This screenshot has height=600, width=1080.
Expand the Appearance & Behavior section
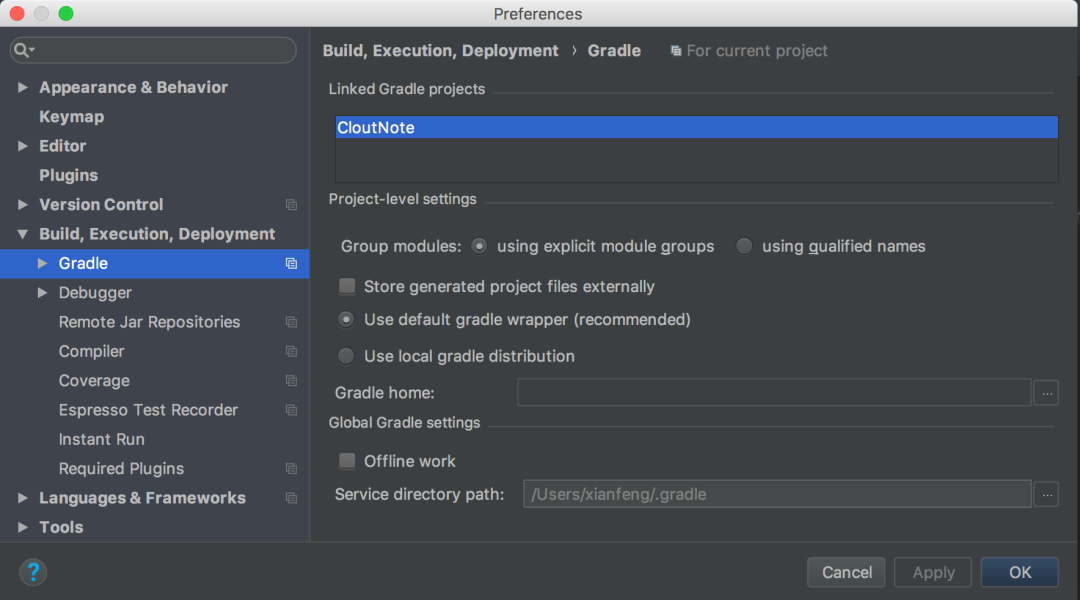(23, 87)
